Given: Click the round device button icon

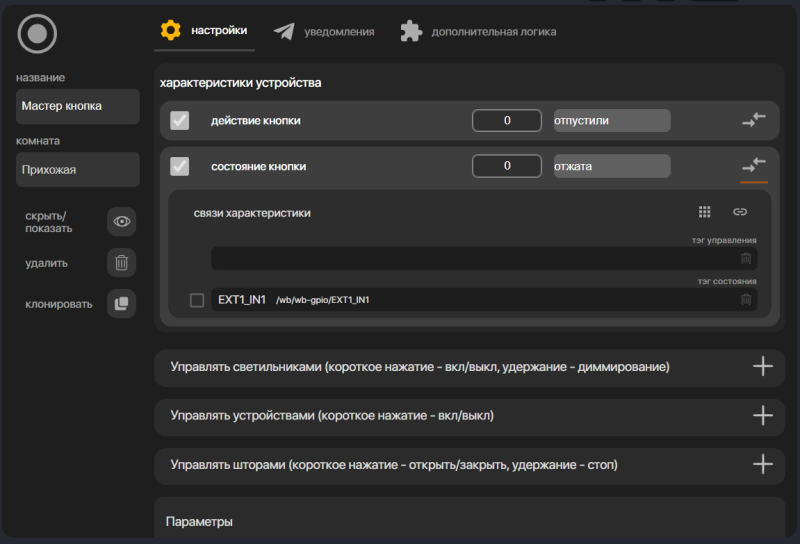Looking at the screenshot, I should (37, 34).
